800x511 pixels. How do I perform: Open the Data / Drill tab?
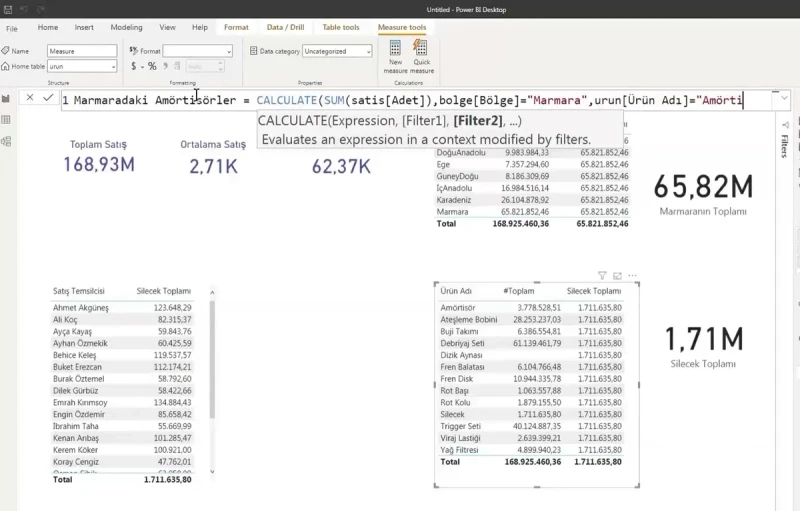click(285, 28)
